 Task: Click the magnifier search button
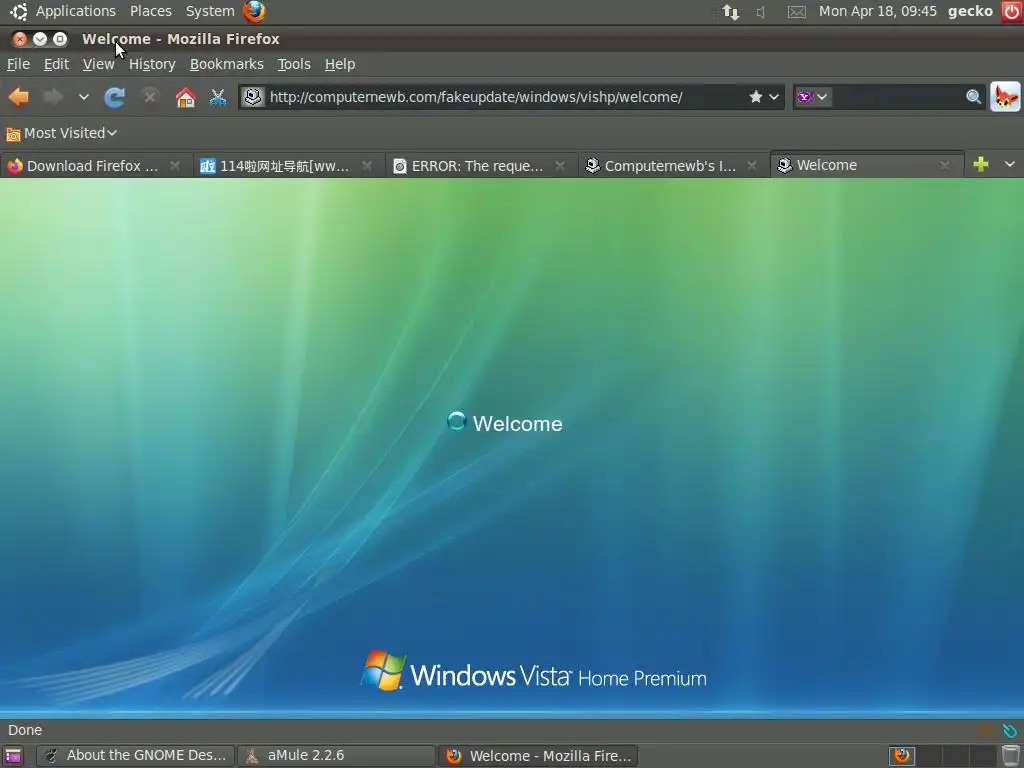pos(973,97)
